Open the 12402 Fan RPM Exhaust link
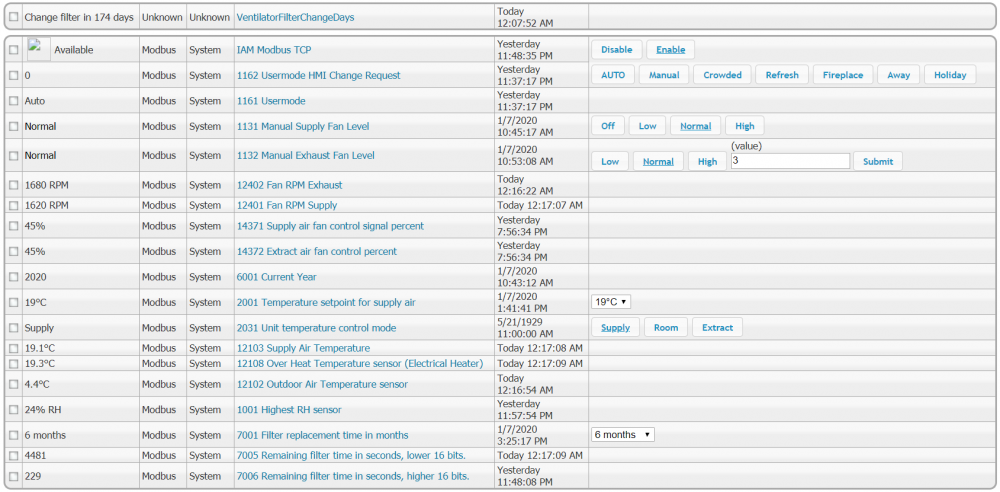 pyautogui.click(x=289, y=185)
